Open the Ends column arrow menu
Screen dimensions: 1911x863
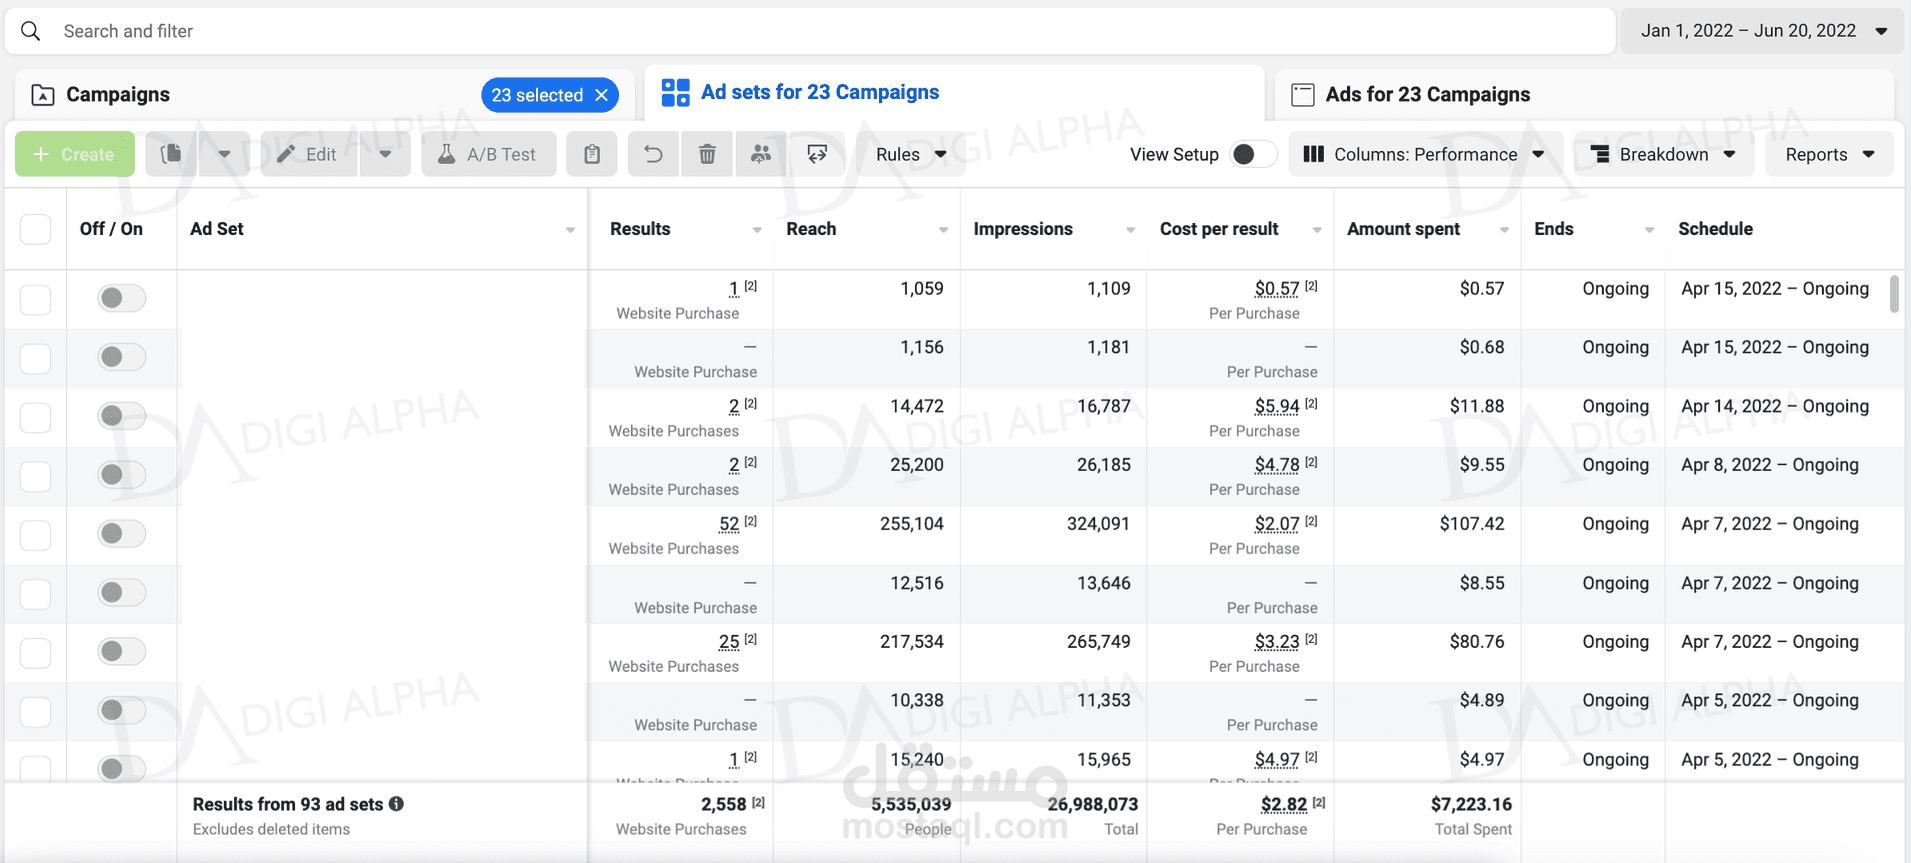[1649, 230]
